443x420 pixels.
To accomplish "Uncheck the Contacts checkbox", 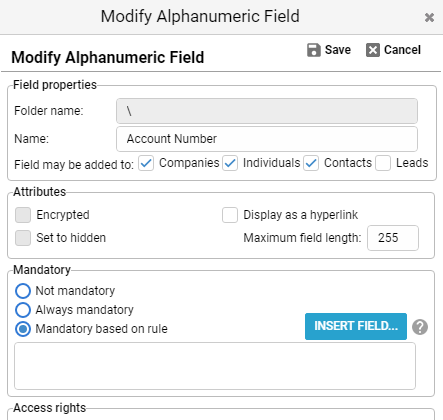I will point(311,163).
